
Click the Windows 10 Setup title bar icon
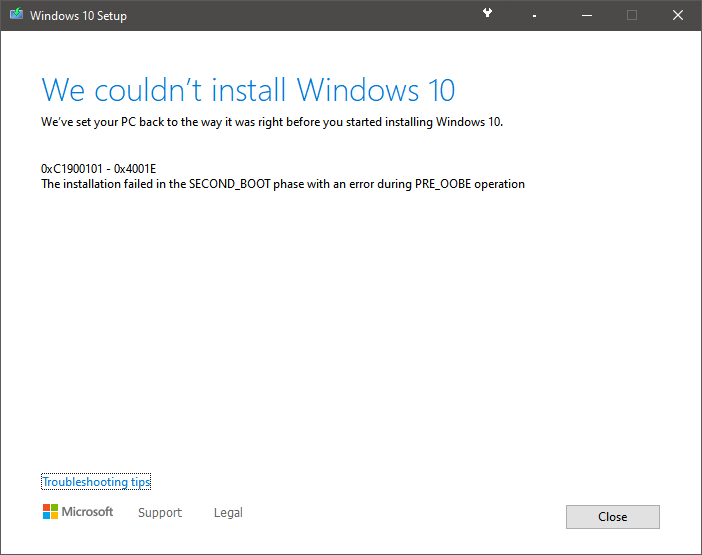tap(17, 15)
